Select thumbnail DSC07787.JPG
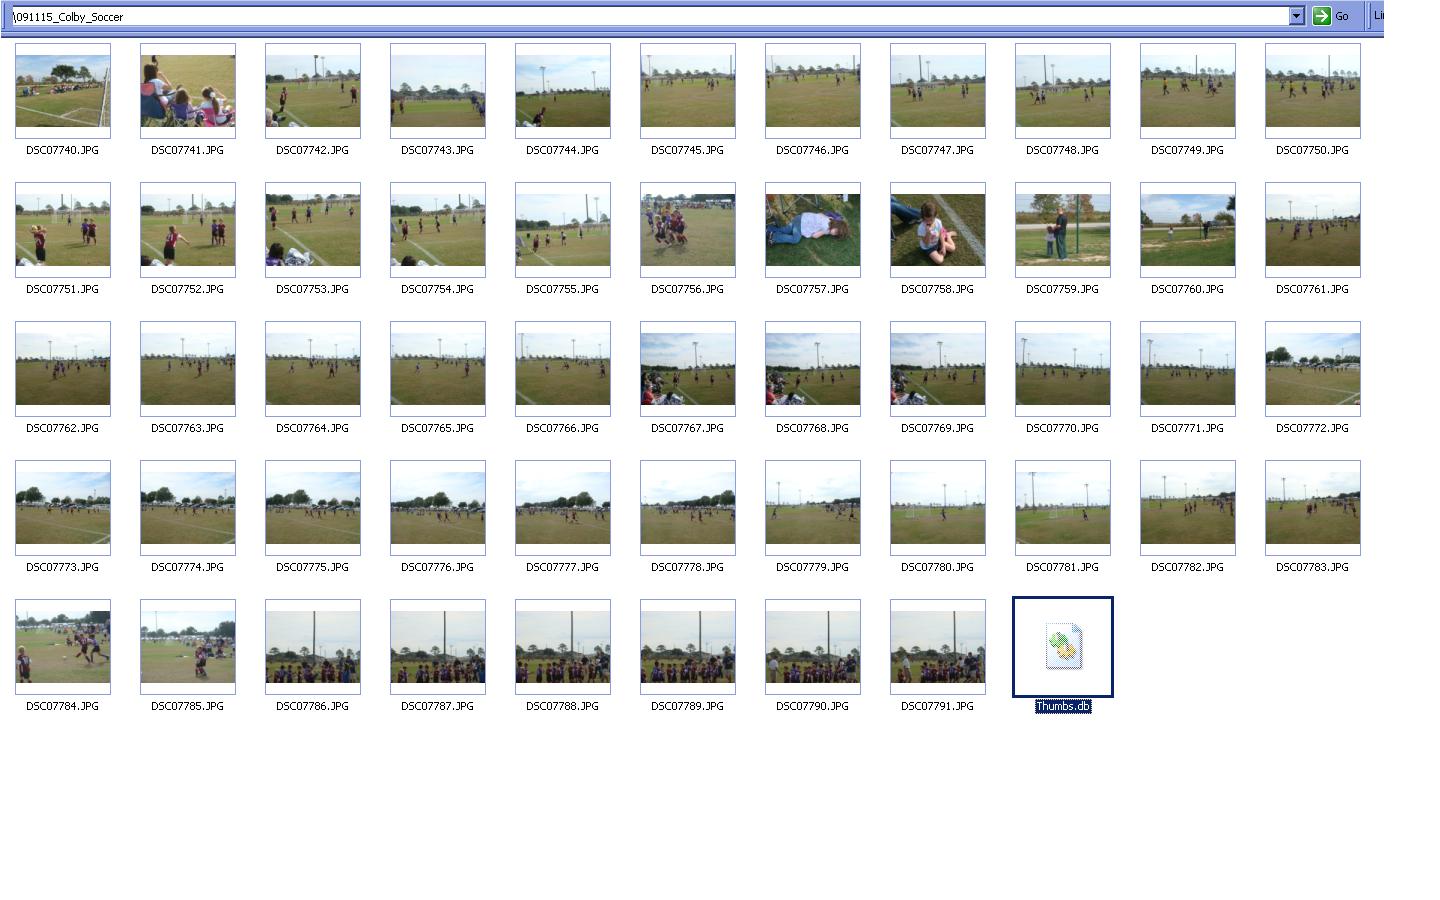This screenshot has width=1440, height=900. pyautogui.click(x=438, y=647)
